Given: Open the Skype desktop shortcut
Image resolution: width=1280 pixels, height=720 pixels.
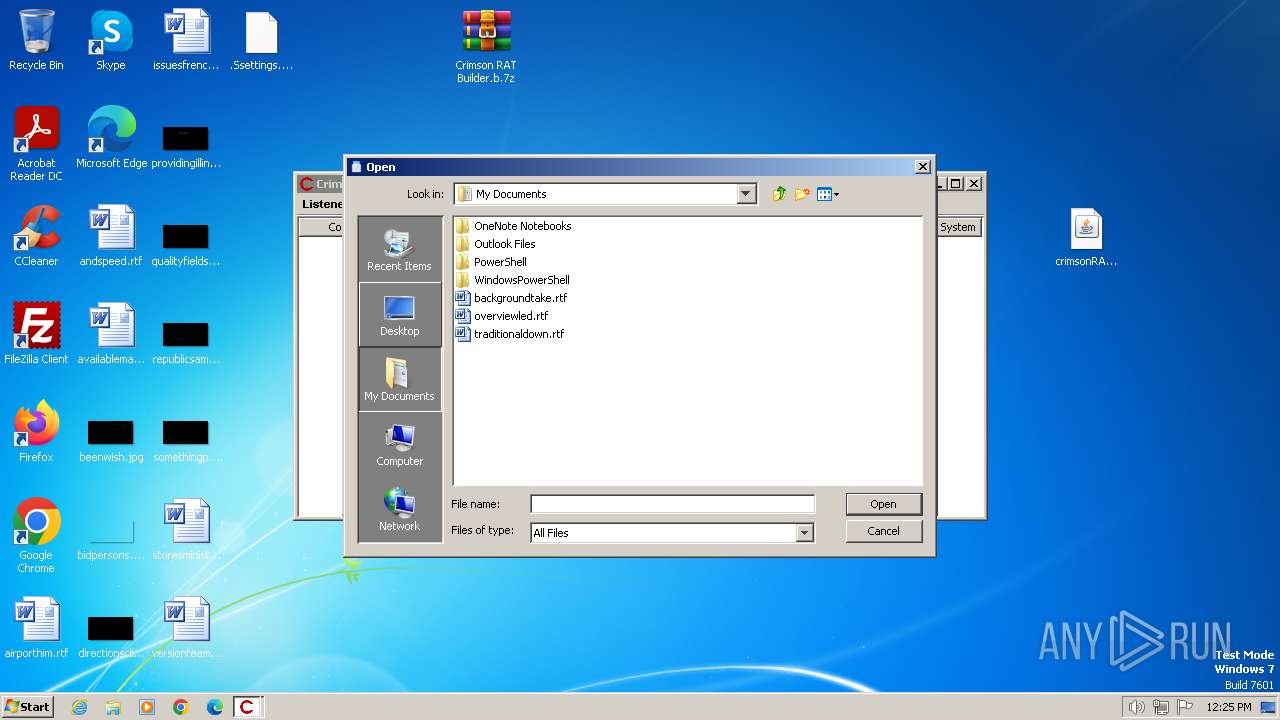Looking at the screenshot, I should (x=111, y=40).
